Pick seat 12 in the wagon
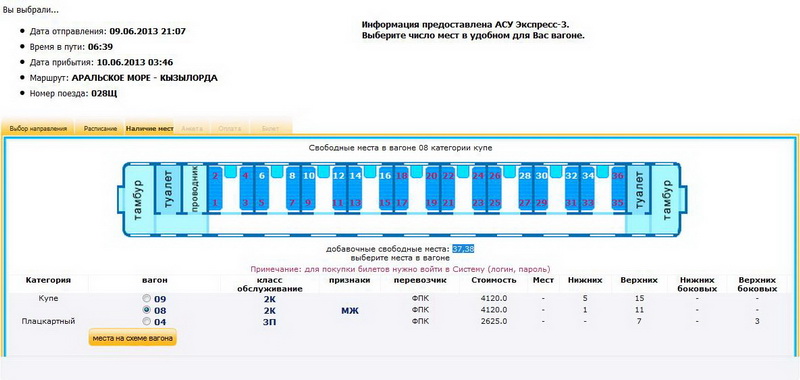Image resolution: width=800 pixels, height=380 pixels. (339, 176)
